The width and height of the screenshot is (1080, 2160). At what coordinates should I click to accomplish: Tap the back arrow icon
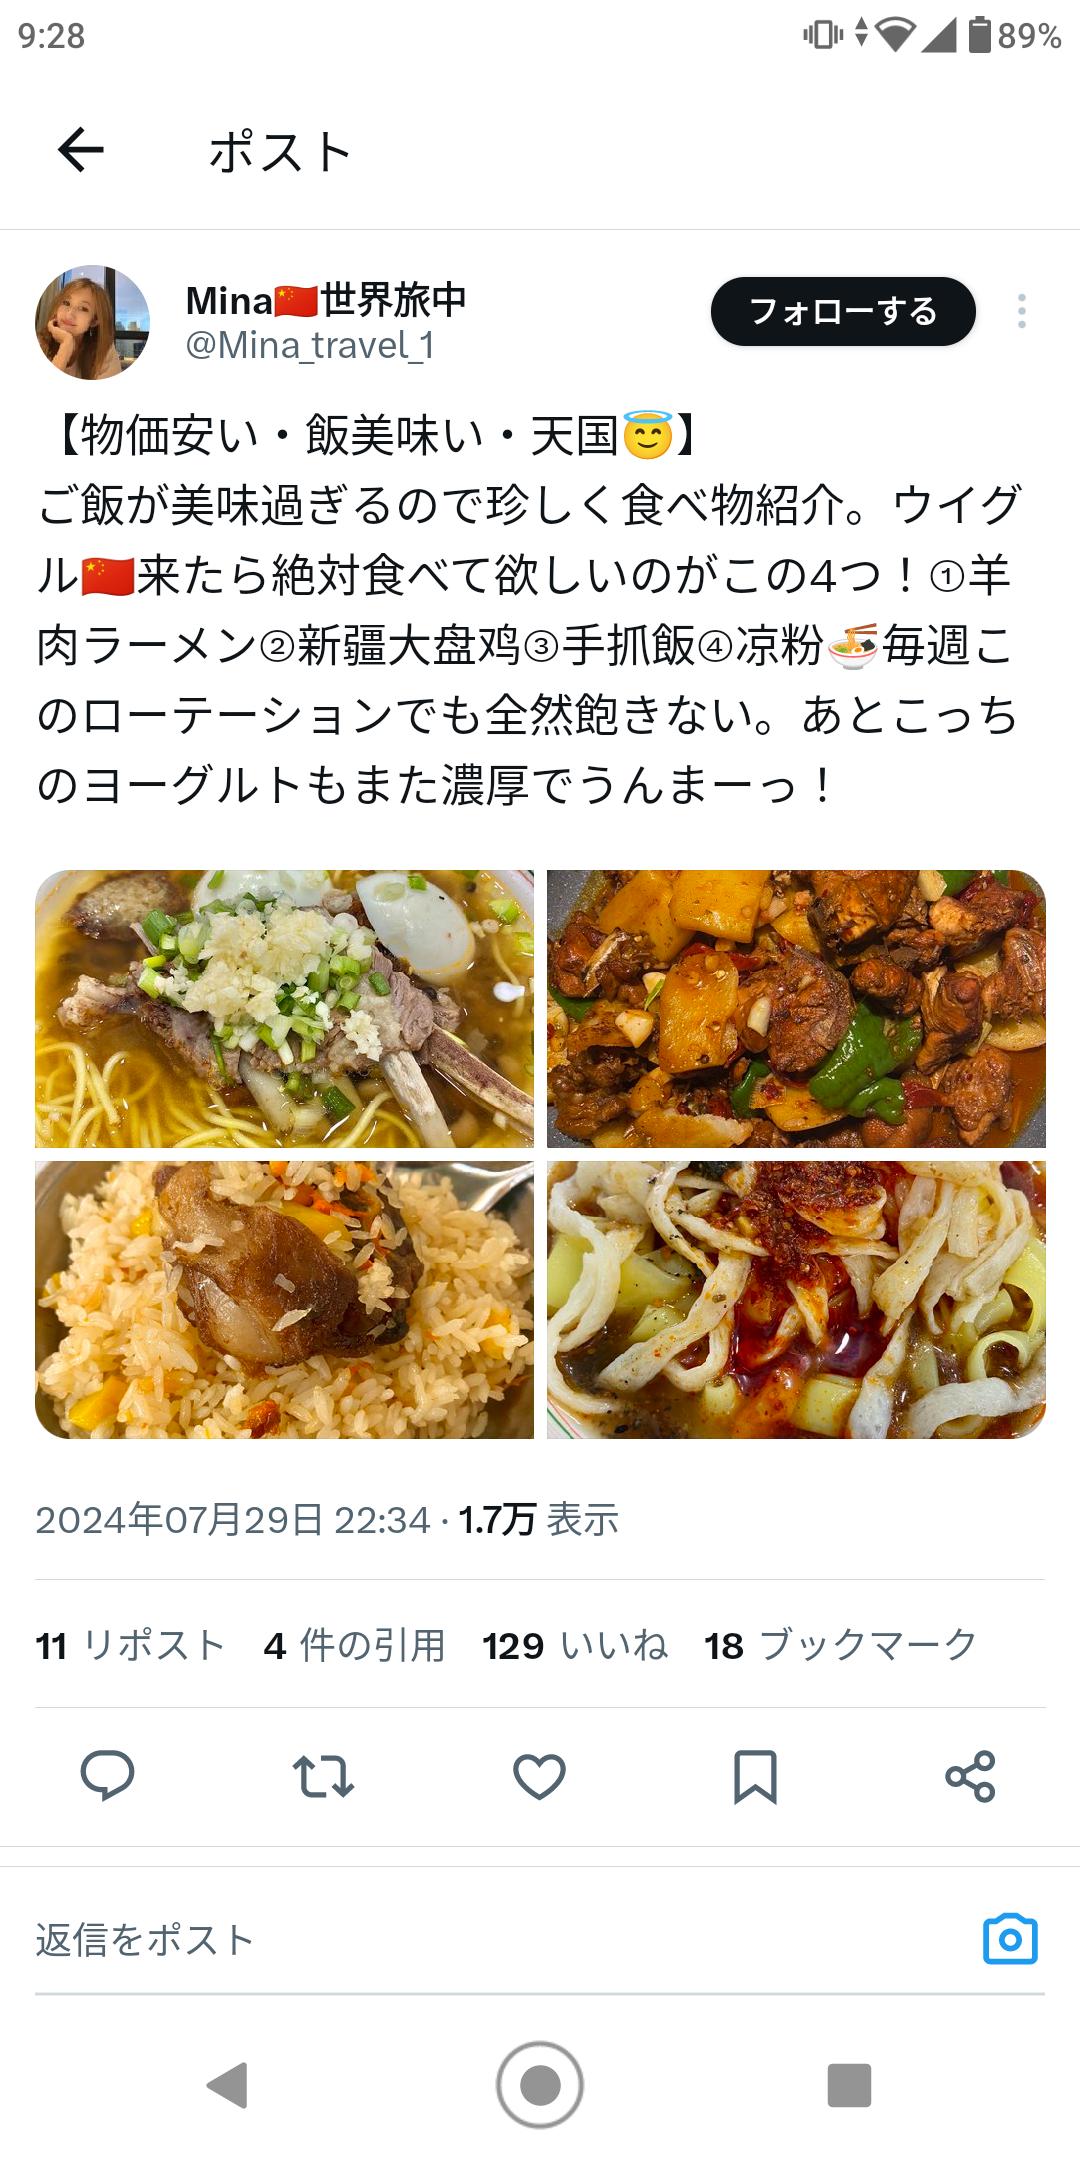click(81, 151)
